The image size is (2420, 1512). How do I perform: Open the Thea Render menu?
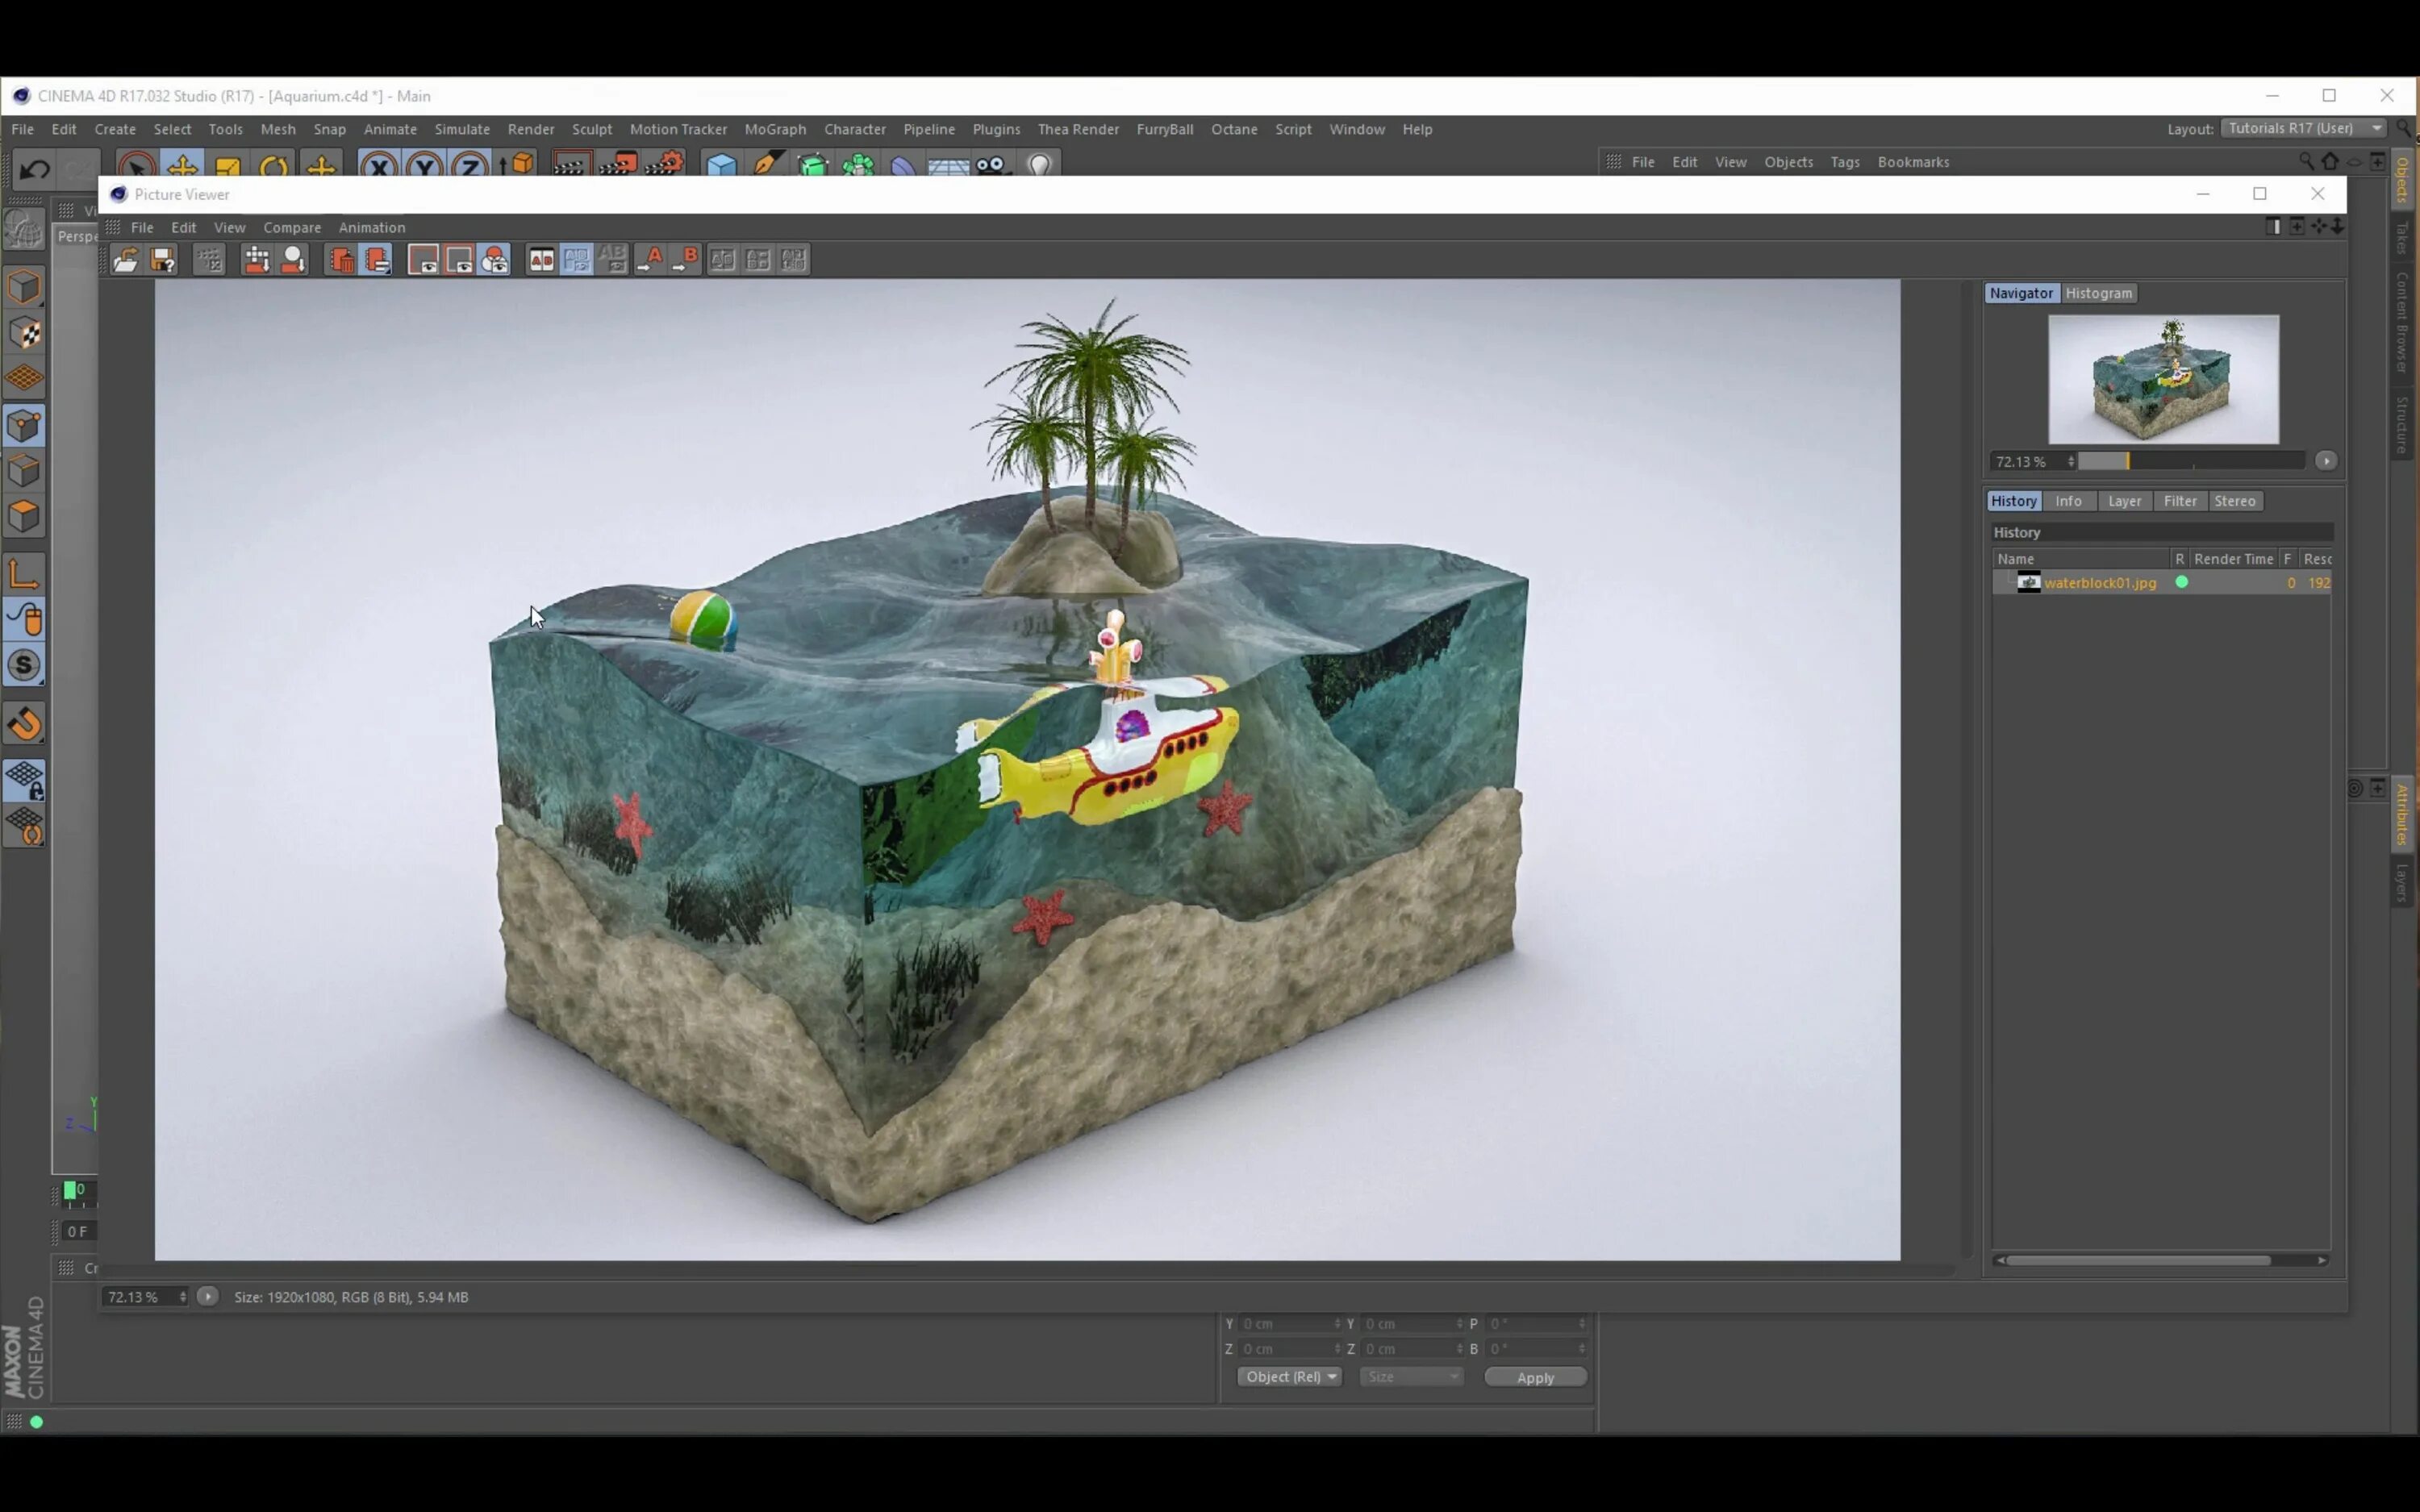tap(1078, 129)
